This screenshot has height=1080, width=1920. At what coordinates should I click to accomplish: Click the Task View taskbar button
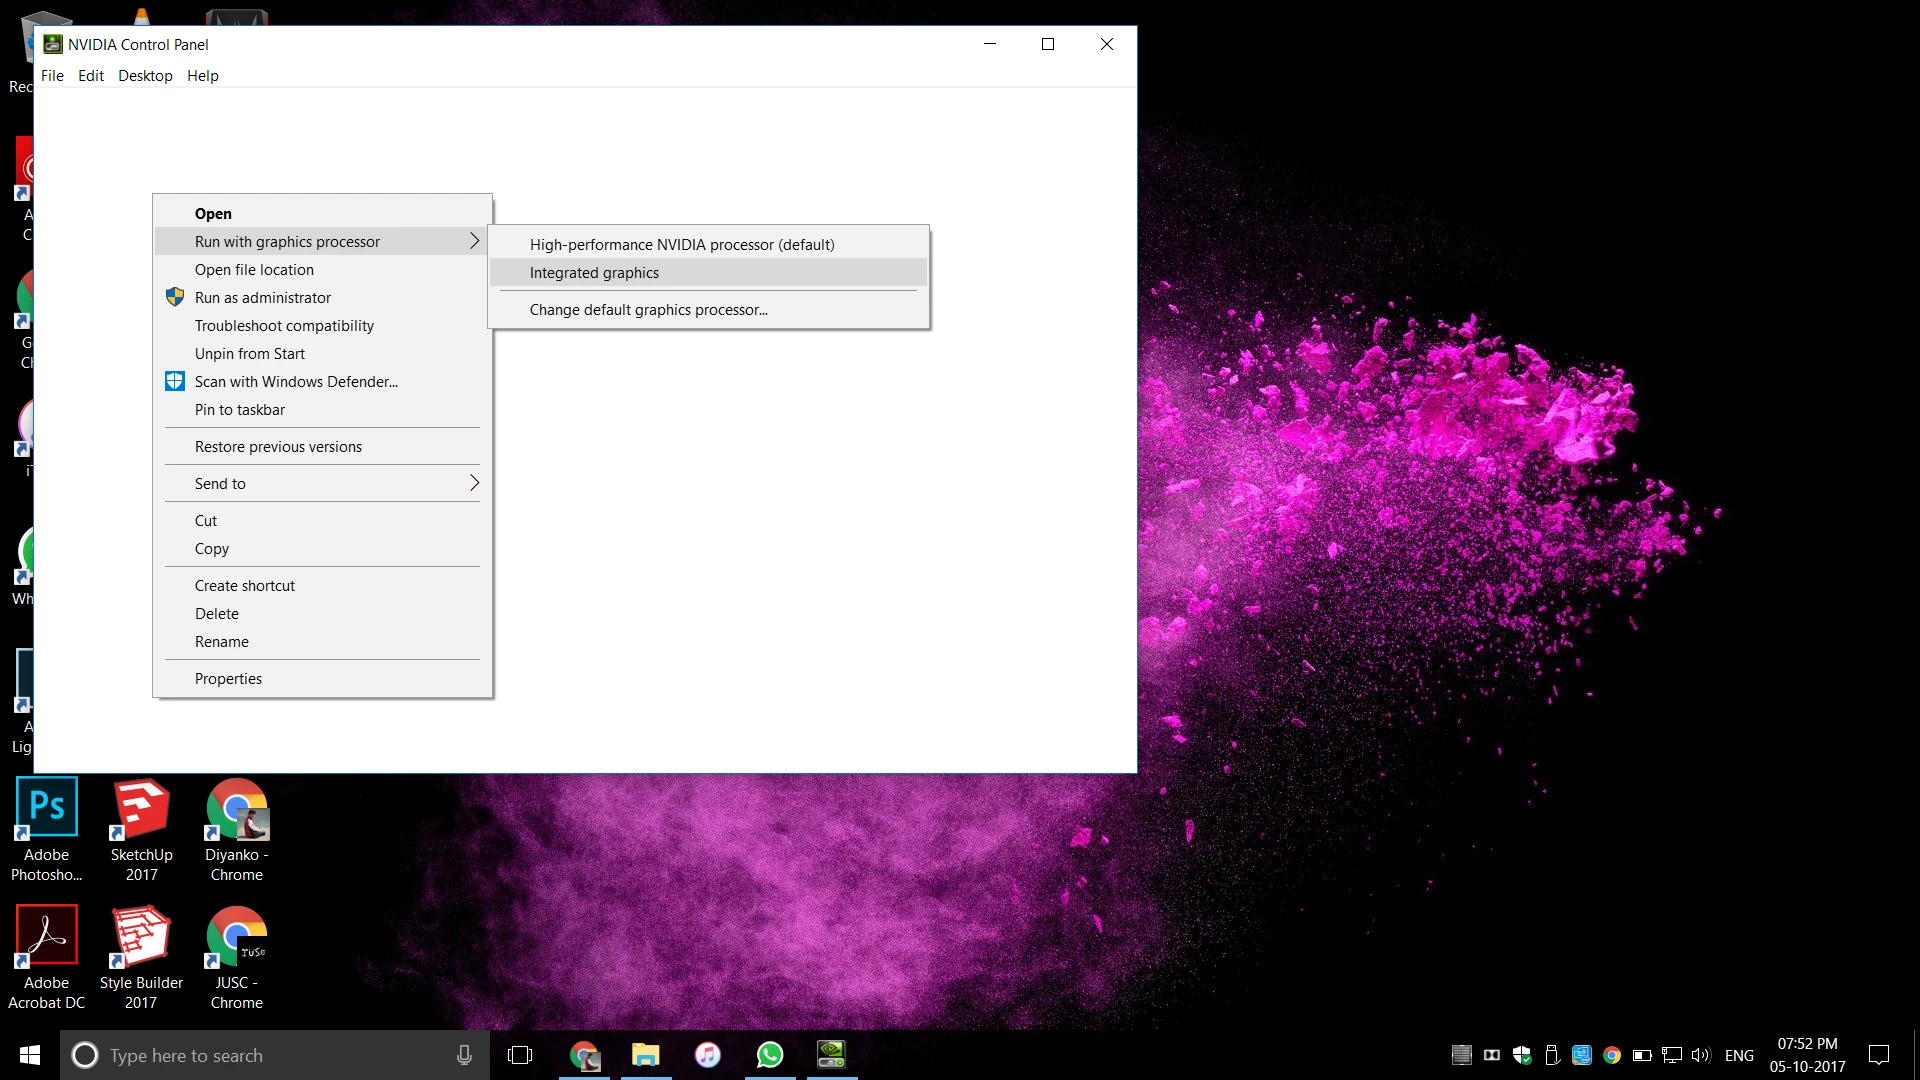tap(520, 1055)
